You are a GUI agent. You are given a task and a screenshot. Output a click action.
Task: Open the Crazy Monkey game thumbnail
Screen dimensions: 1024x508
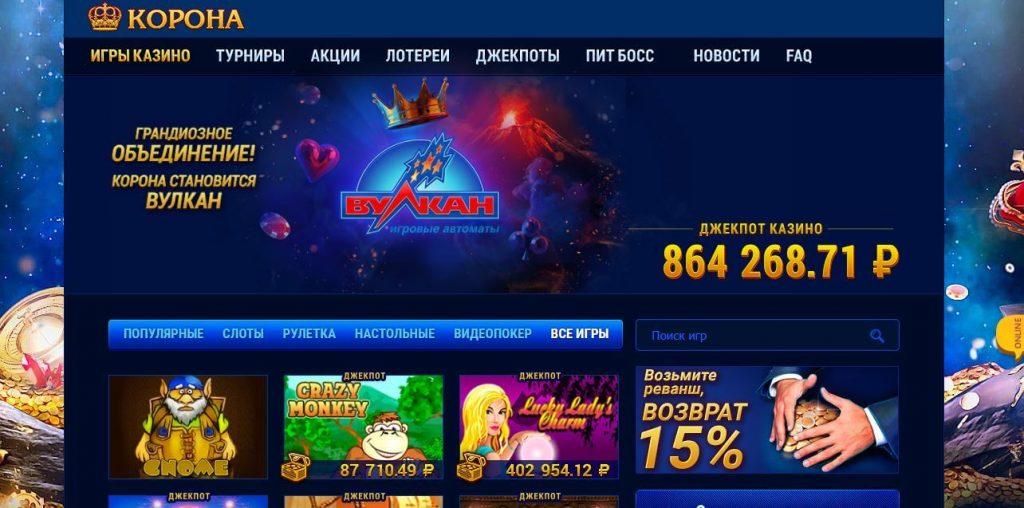click(364, 426)
